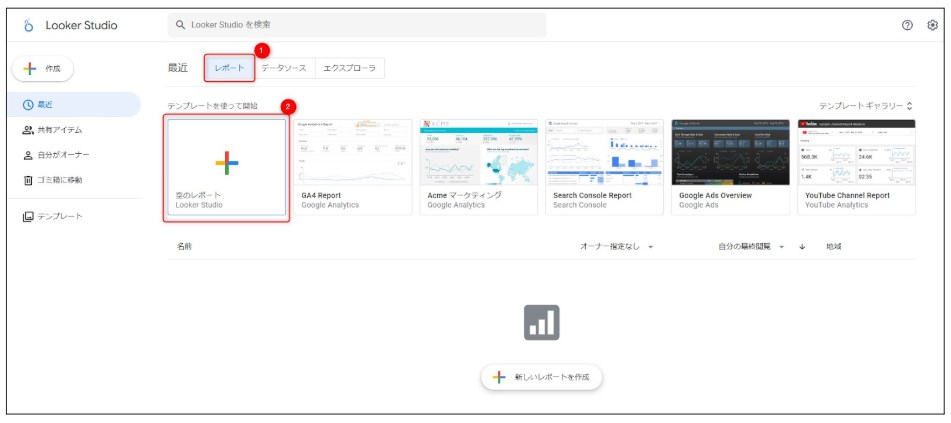This screenshot has height=423, width=951.
Task: Click the 'YouTube Channel Report' title text
Action: coord(847,195)
